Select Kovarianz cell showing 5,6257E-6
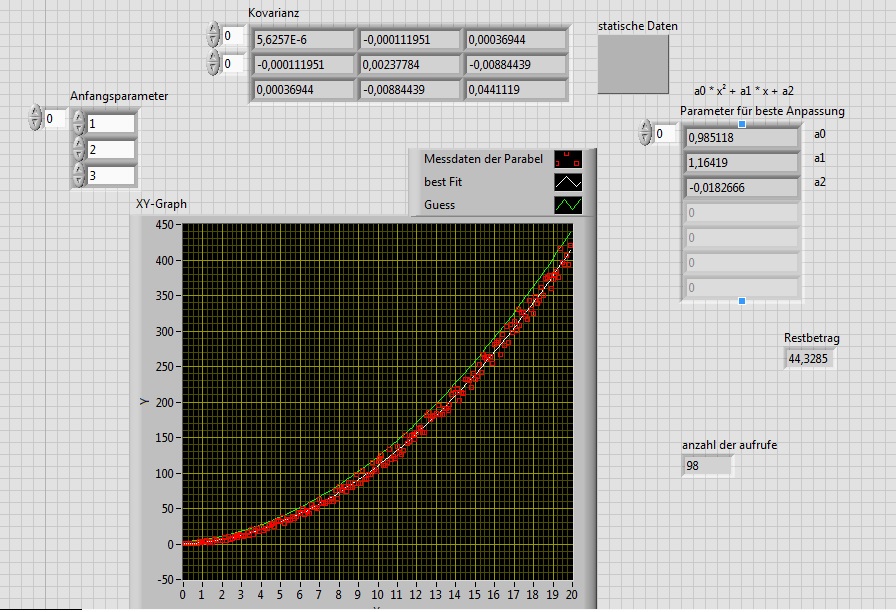Image resolution: width=896 pixels, height=612 pixels. (304, 40)
